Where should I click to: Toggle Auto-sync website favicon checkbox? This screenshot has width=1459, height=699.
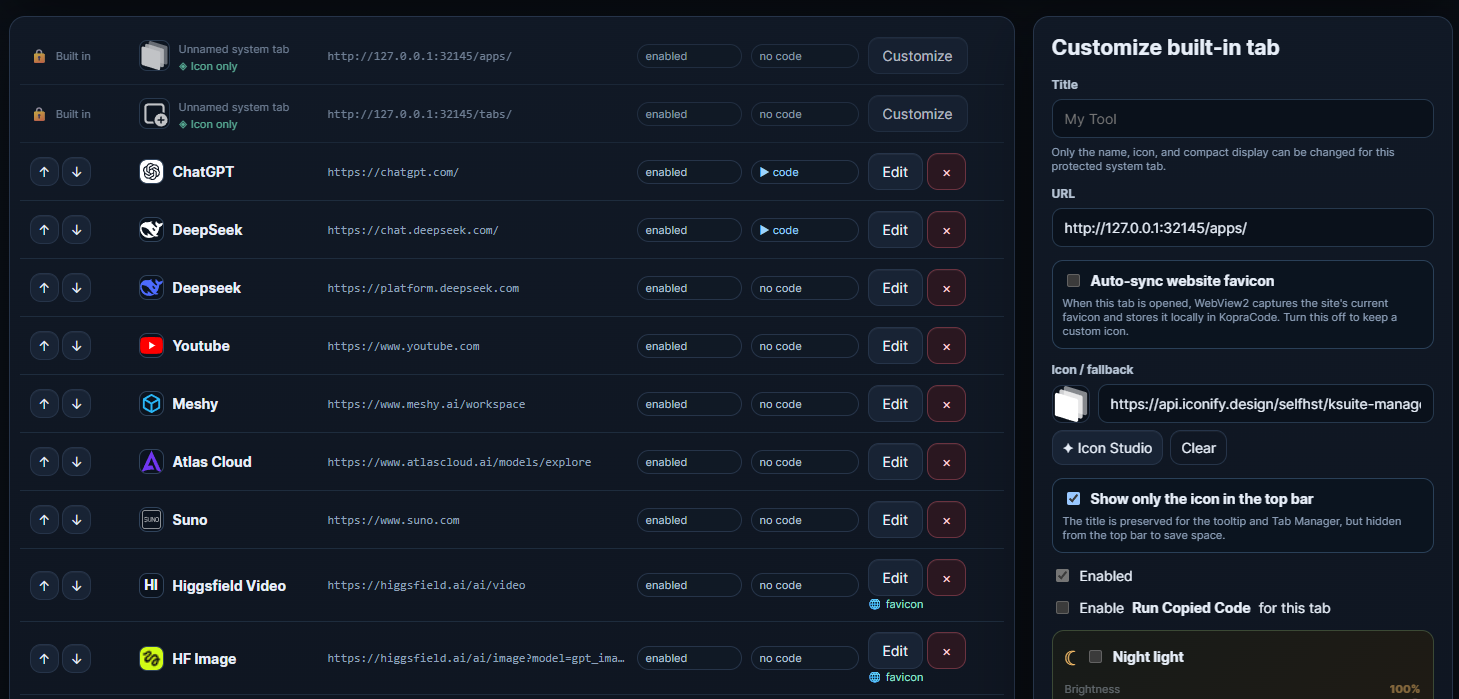click(x=1073, y=281)
